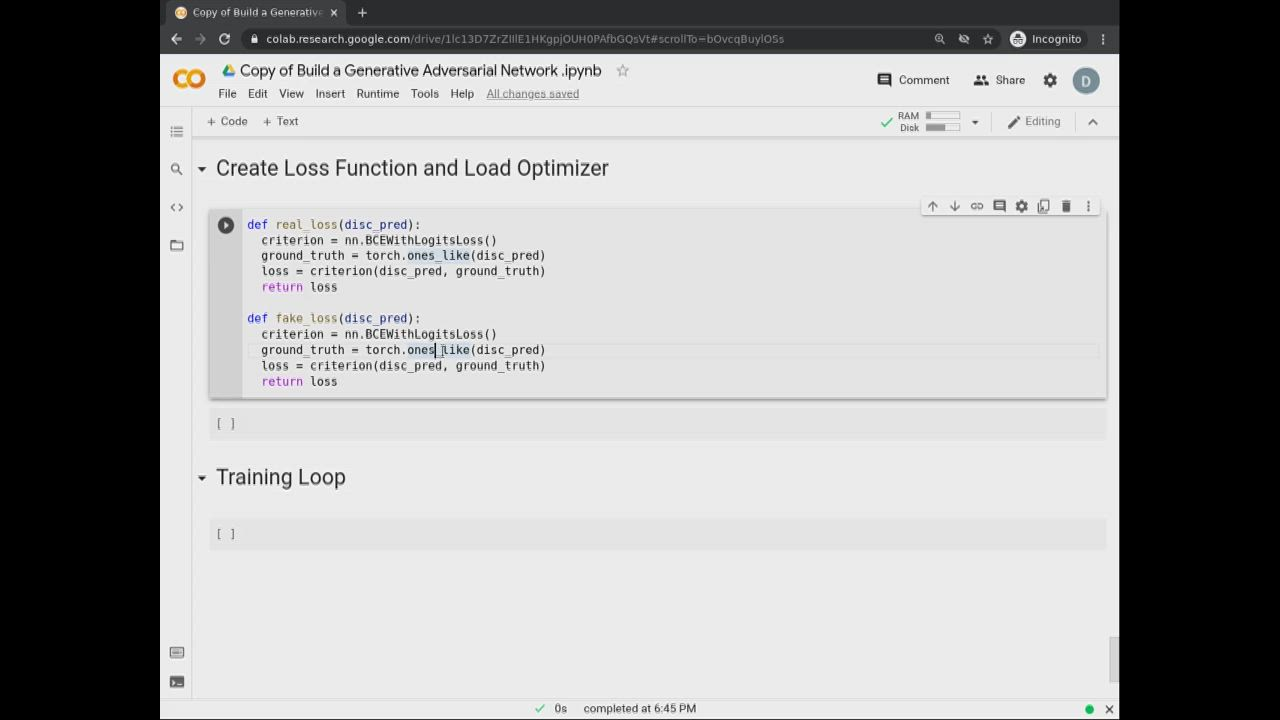Click the "def fake_loss(disc_pred):" line
1280x720 pixels.
coord(334,319)
